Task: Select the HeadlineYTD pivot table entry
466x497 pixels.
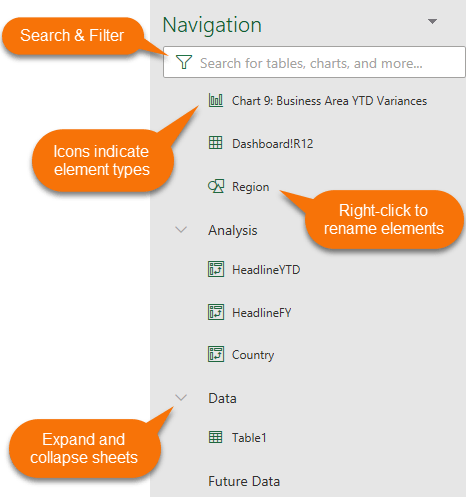Action: (266, 270)
